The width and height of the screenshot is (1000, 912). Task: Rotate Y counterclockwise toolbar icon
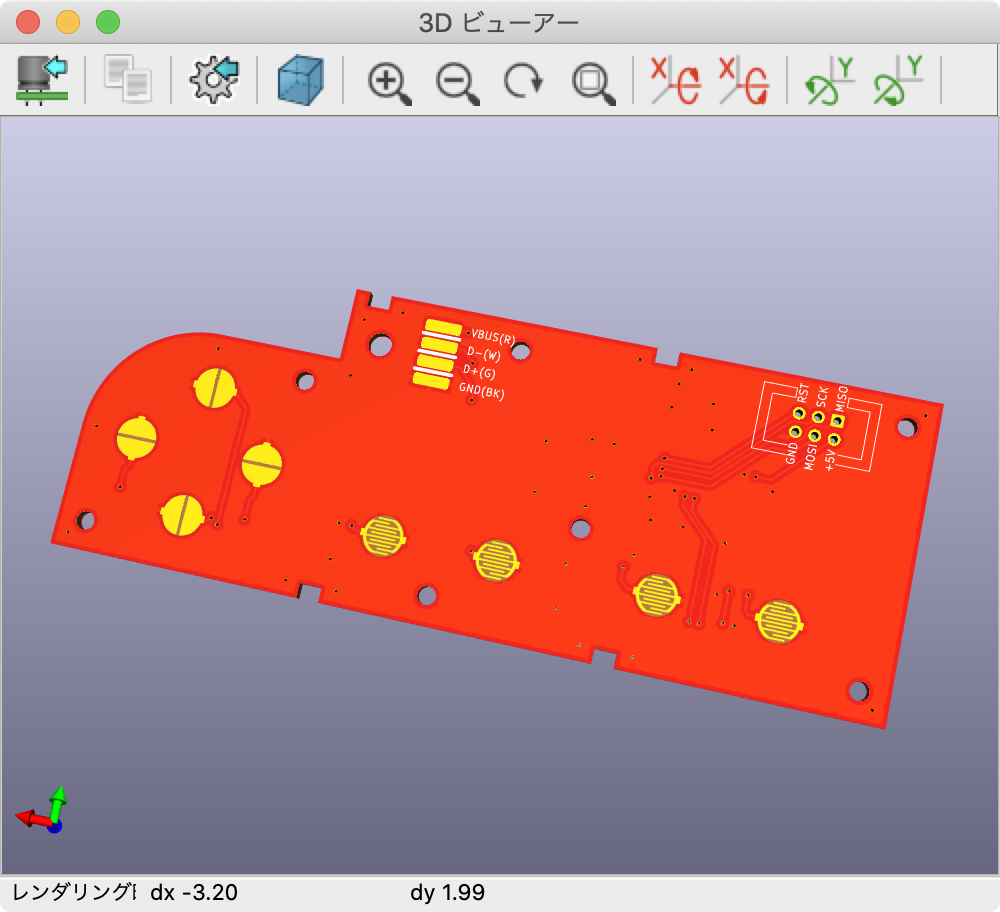897,80
